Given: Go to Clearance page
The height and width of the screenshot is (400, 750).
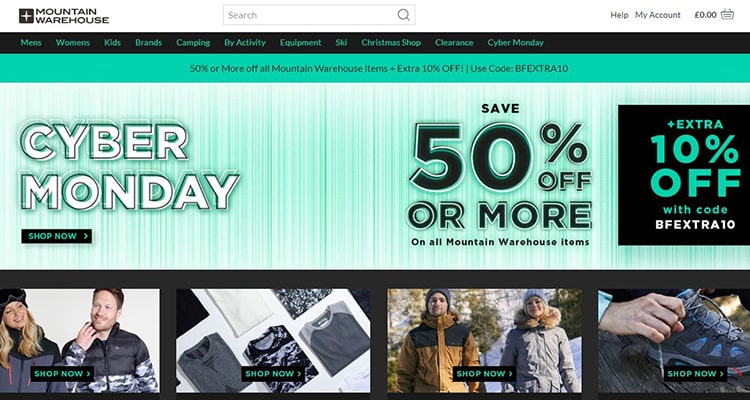Looking at the screenshot, I should pyautogui.click(x=454, y=43).
